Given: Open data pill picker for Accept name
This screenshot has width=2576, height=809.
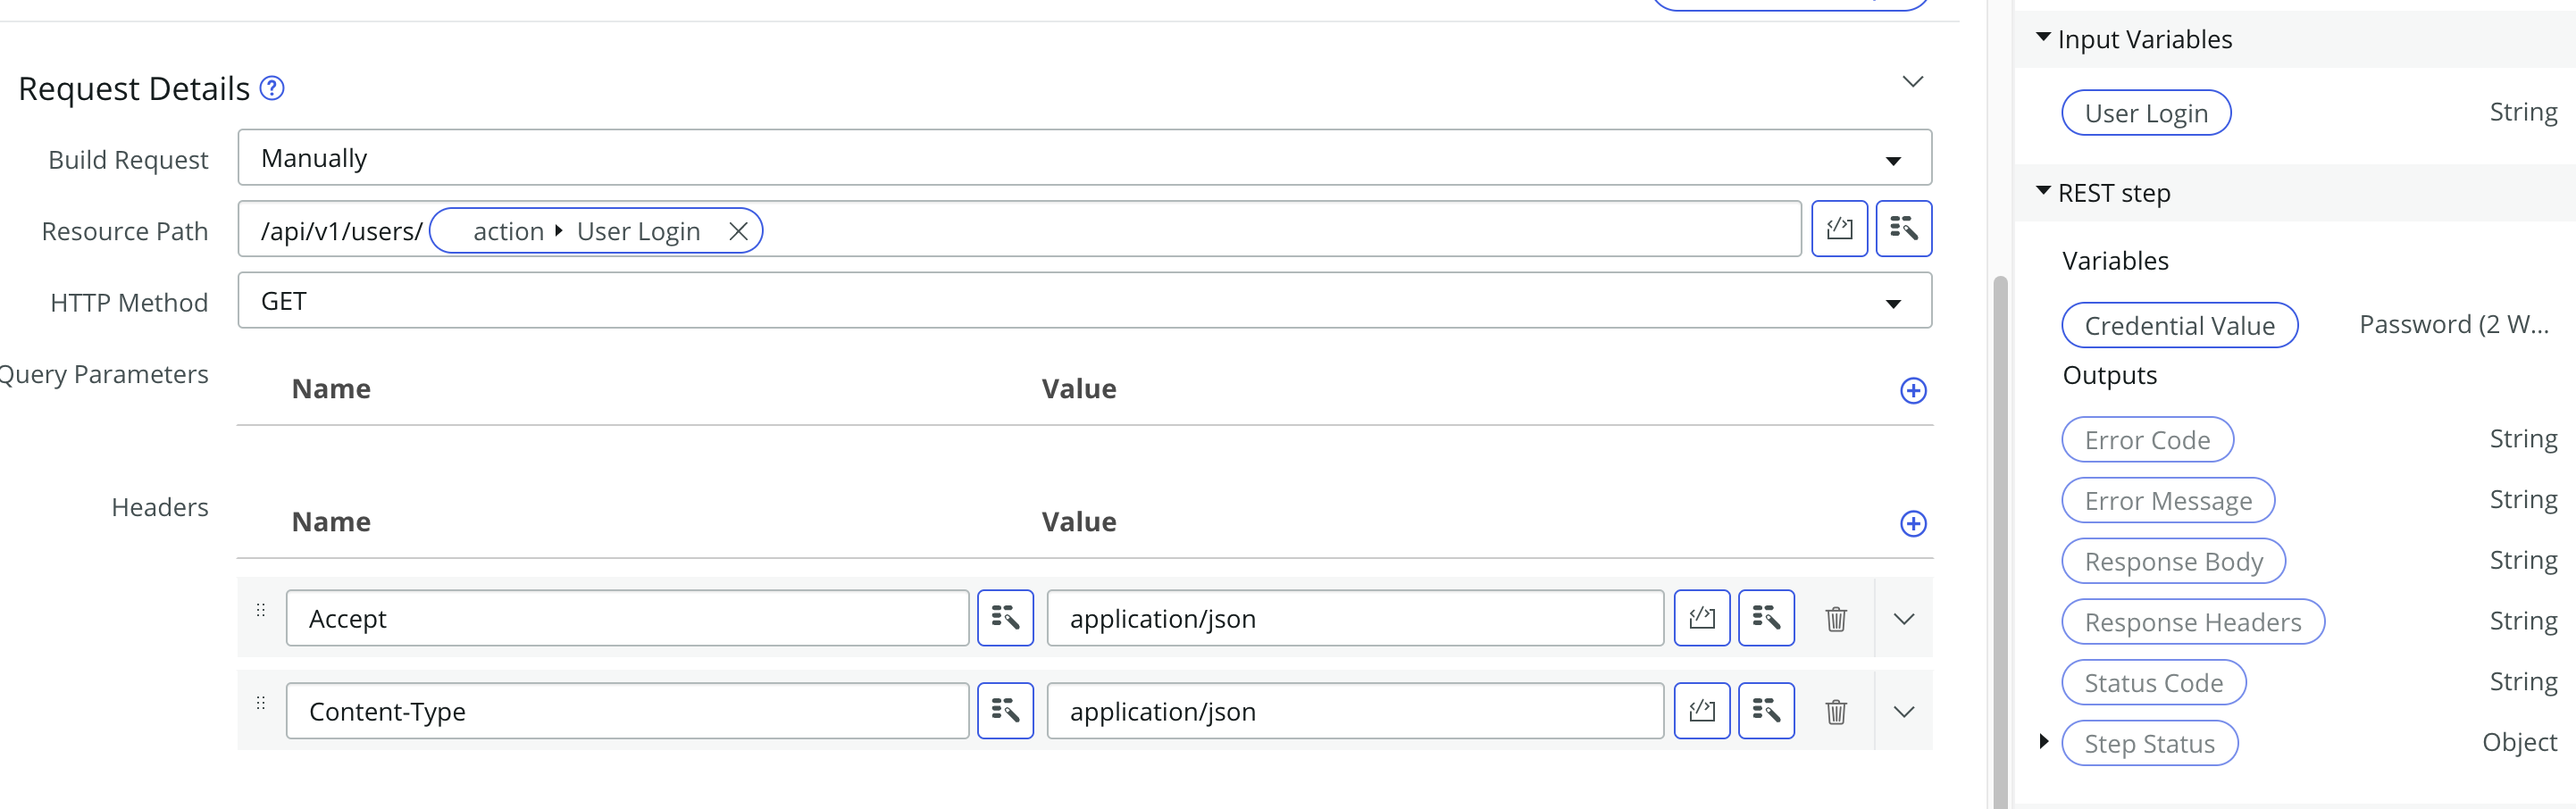Looking at the screenshot, I should pos(1005,618).
